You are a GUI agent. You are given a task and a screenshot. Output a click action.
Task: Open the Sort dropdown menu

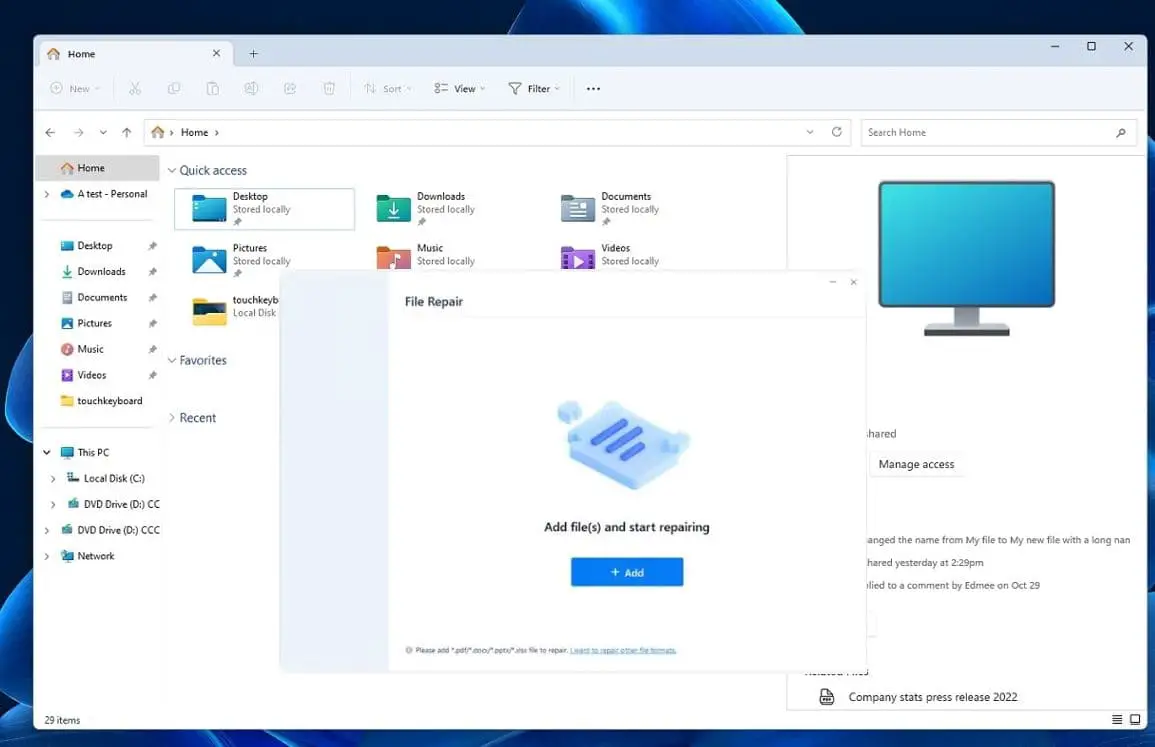[x=387, y=88]
